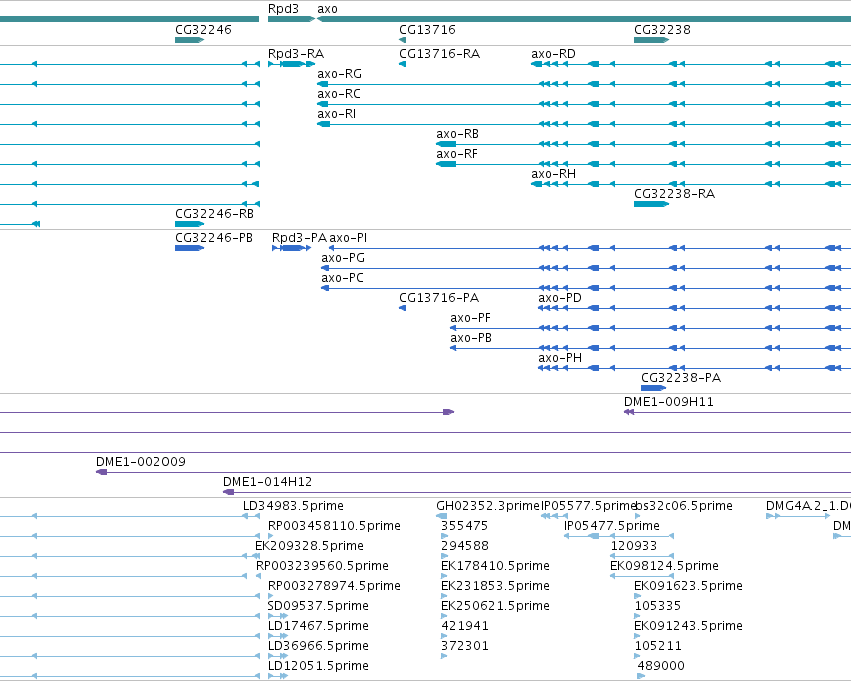The width and height of the screenshot is (851, 681).
Task: Click the DME1-014H12 clone label
Action: 267,482
